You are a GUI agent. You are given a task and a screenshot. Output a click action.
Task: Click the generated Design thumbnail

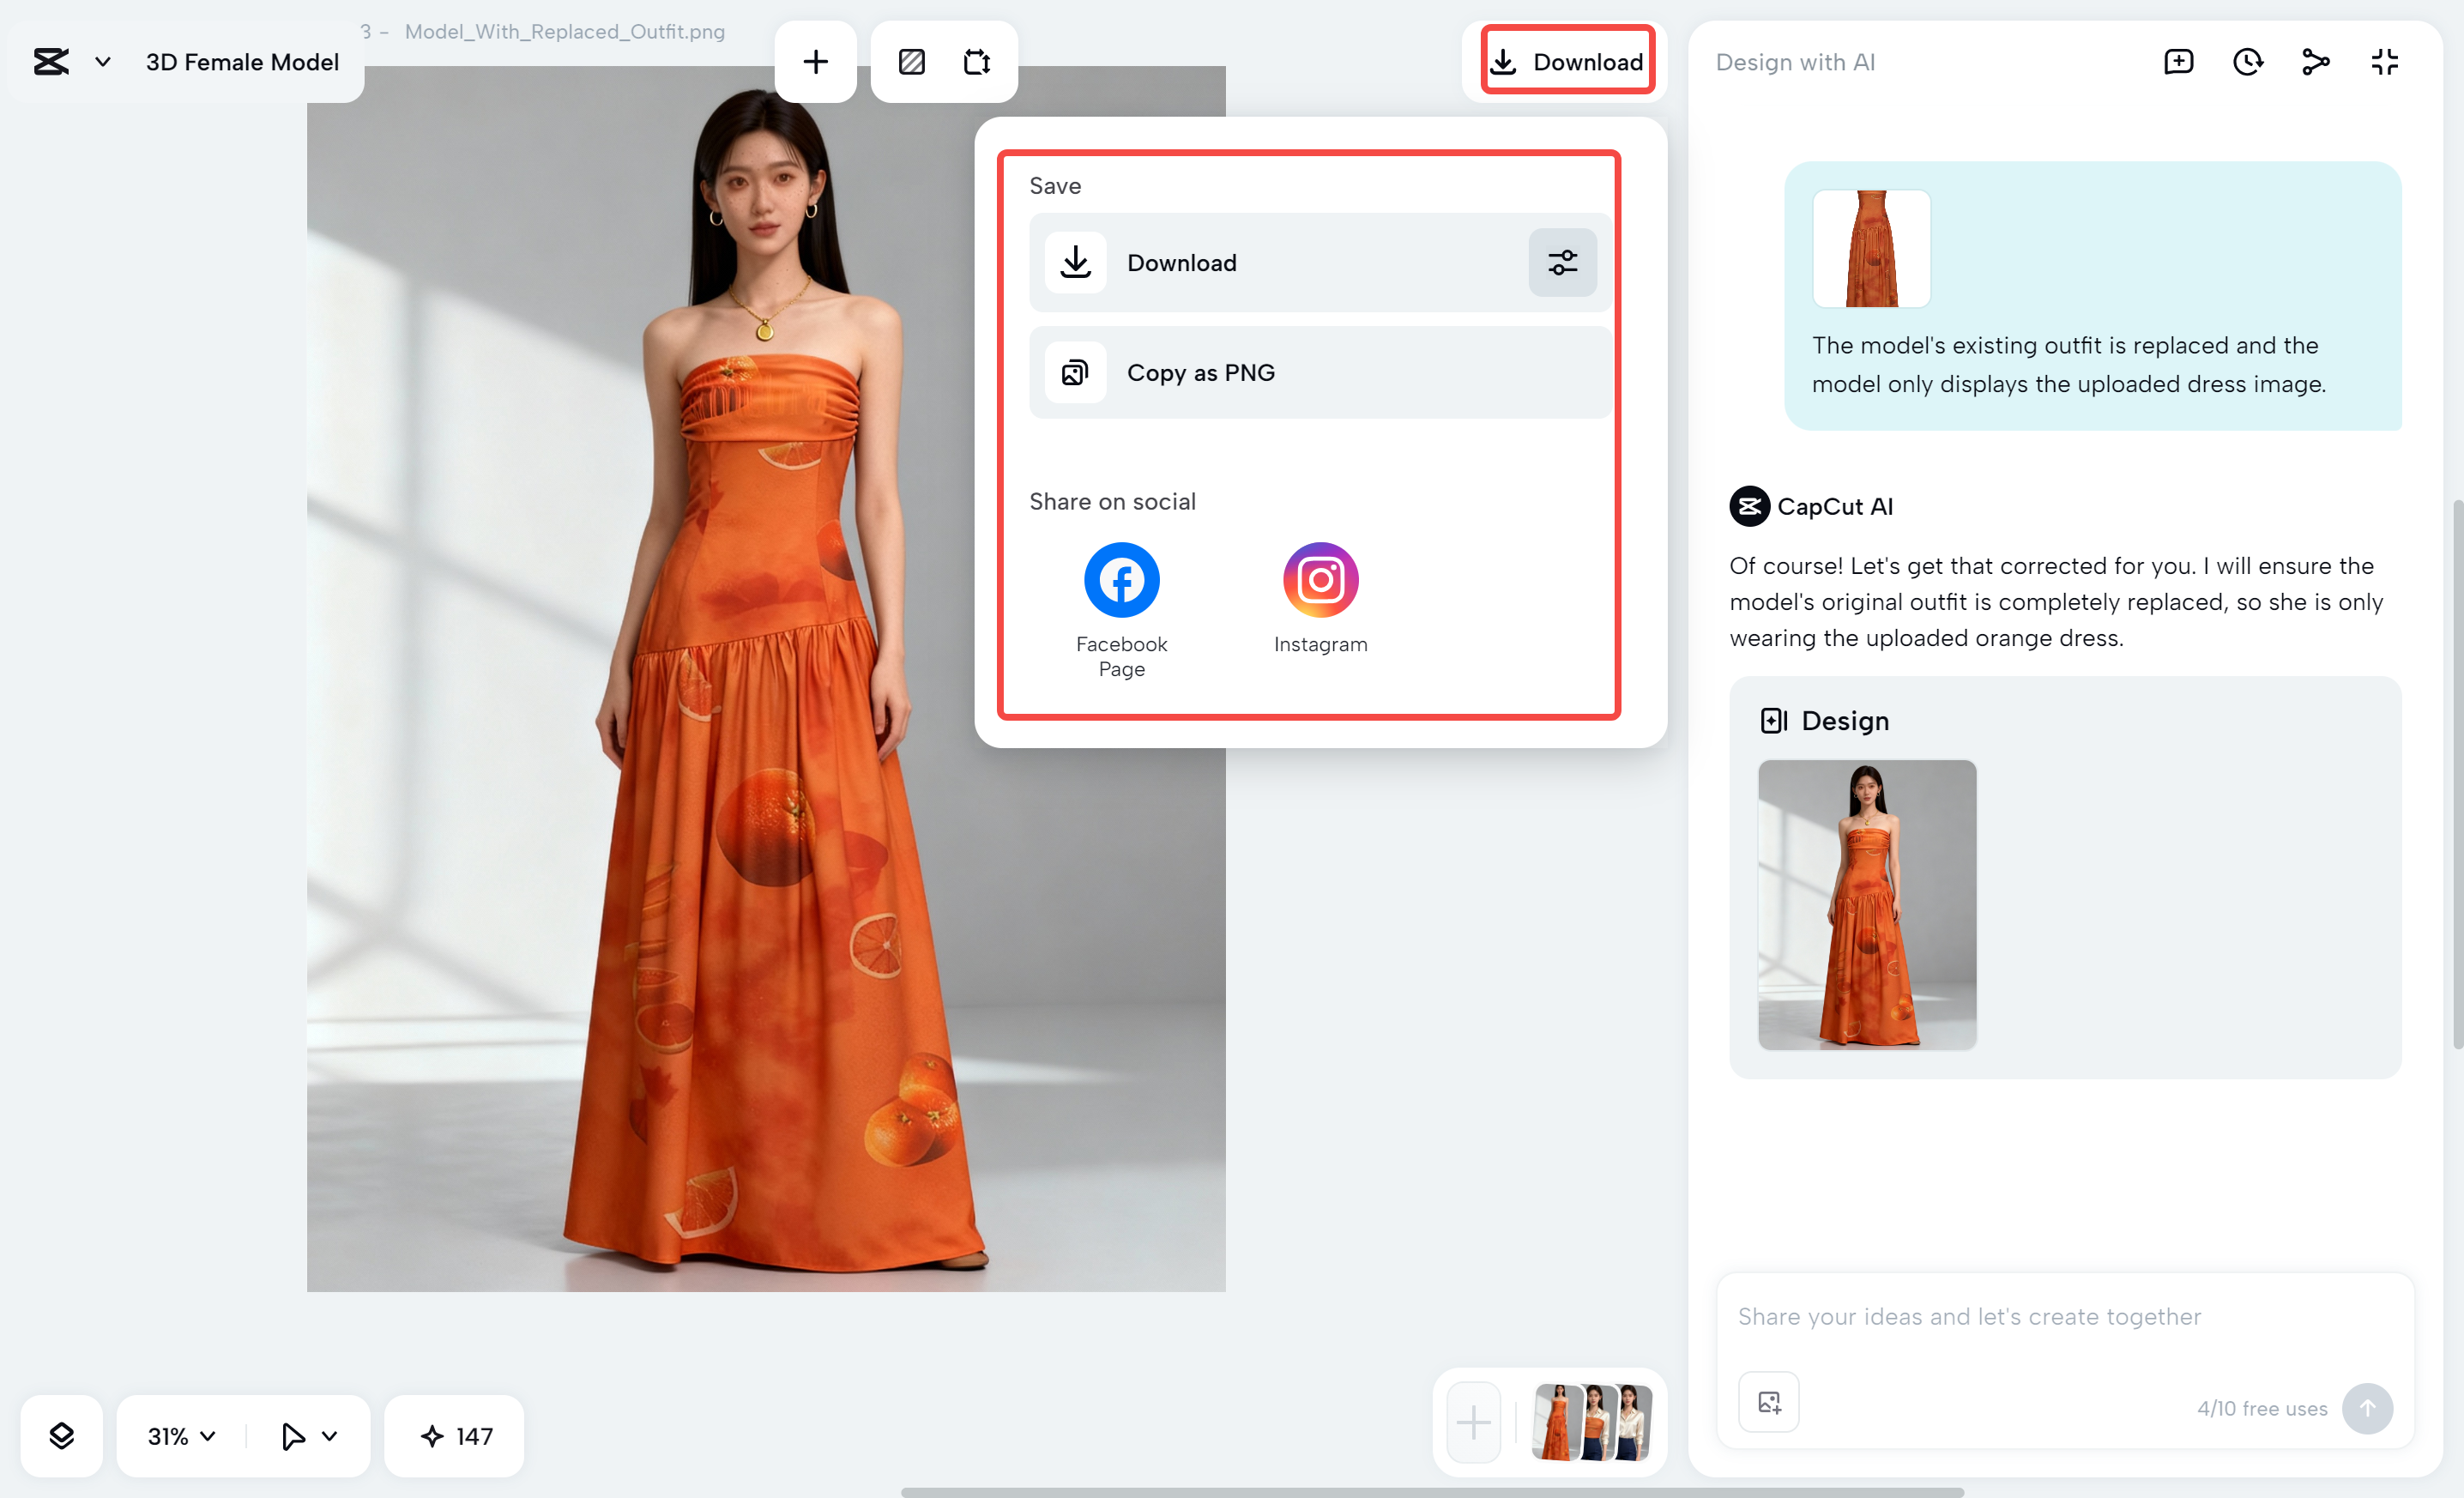click(1866, 904)
